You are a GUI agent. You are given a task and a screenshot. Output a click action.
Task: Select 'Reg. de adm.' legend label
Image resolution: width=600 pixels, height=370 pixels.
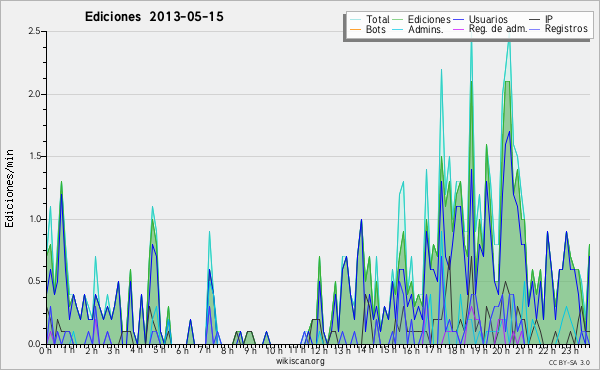[x=498, y=29]
